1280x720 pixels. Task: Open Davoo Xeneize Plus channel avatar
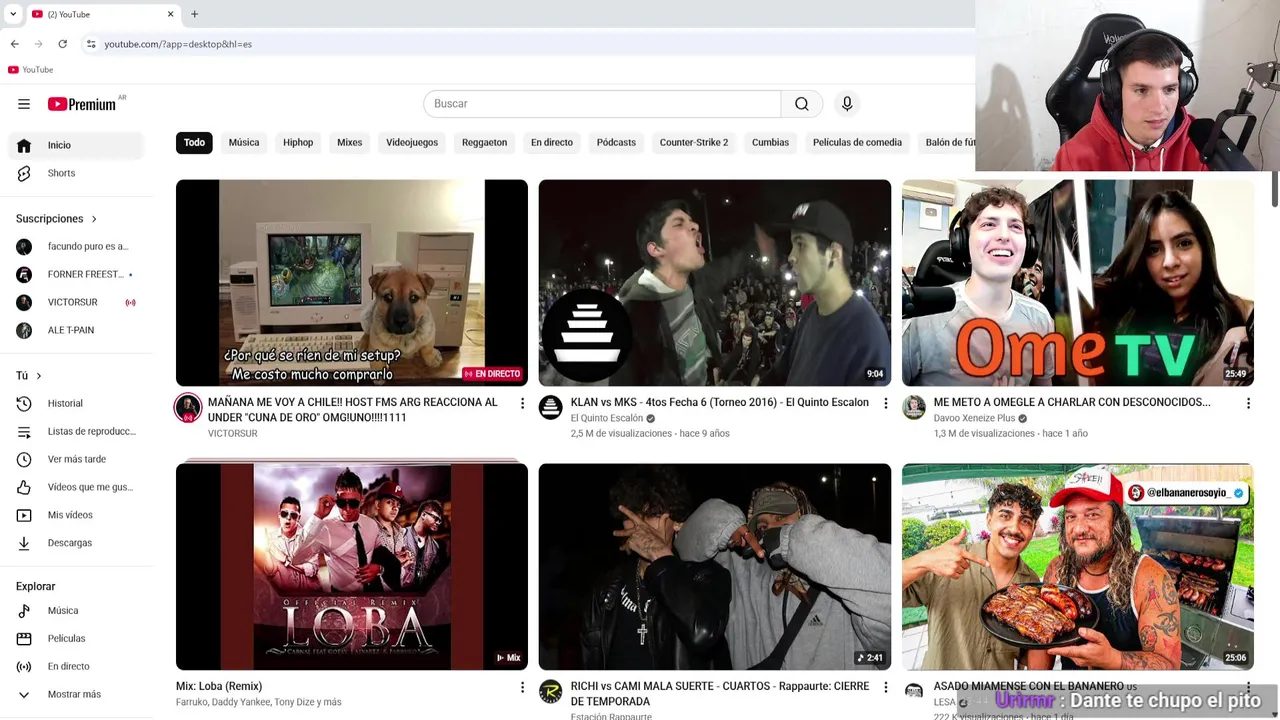point(914,407)
